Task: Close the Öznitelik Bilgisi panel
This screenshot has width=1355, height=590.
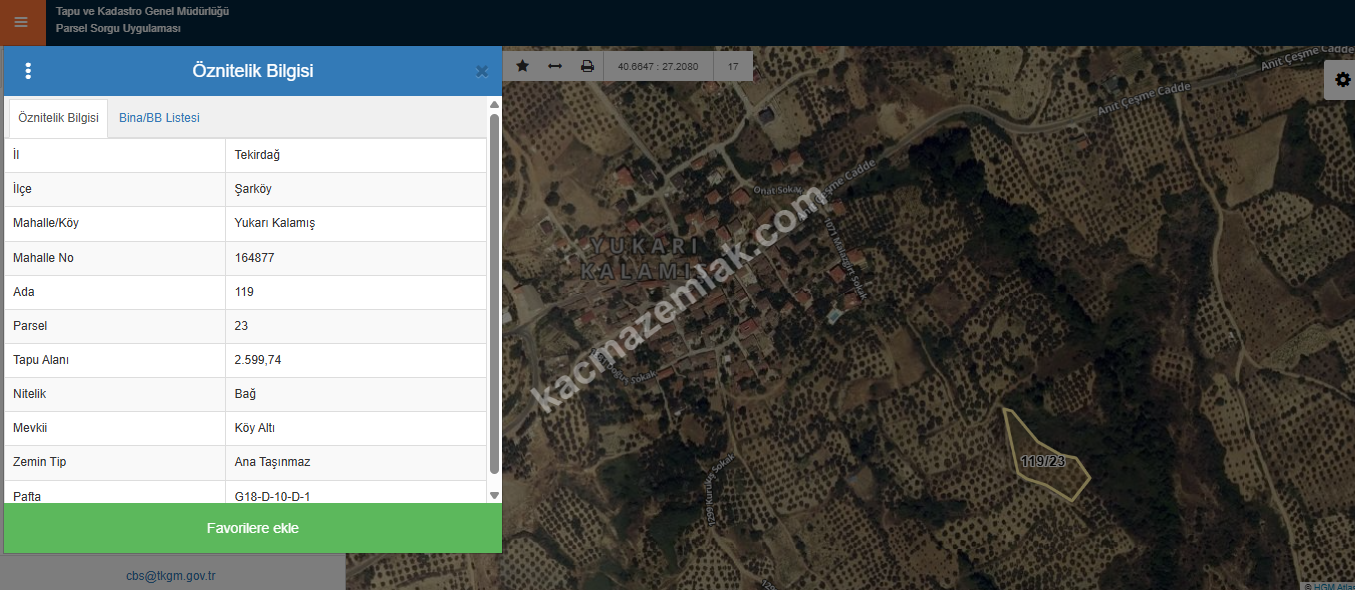Action: click(x=482, y=71)
